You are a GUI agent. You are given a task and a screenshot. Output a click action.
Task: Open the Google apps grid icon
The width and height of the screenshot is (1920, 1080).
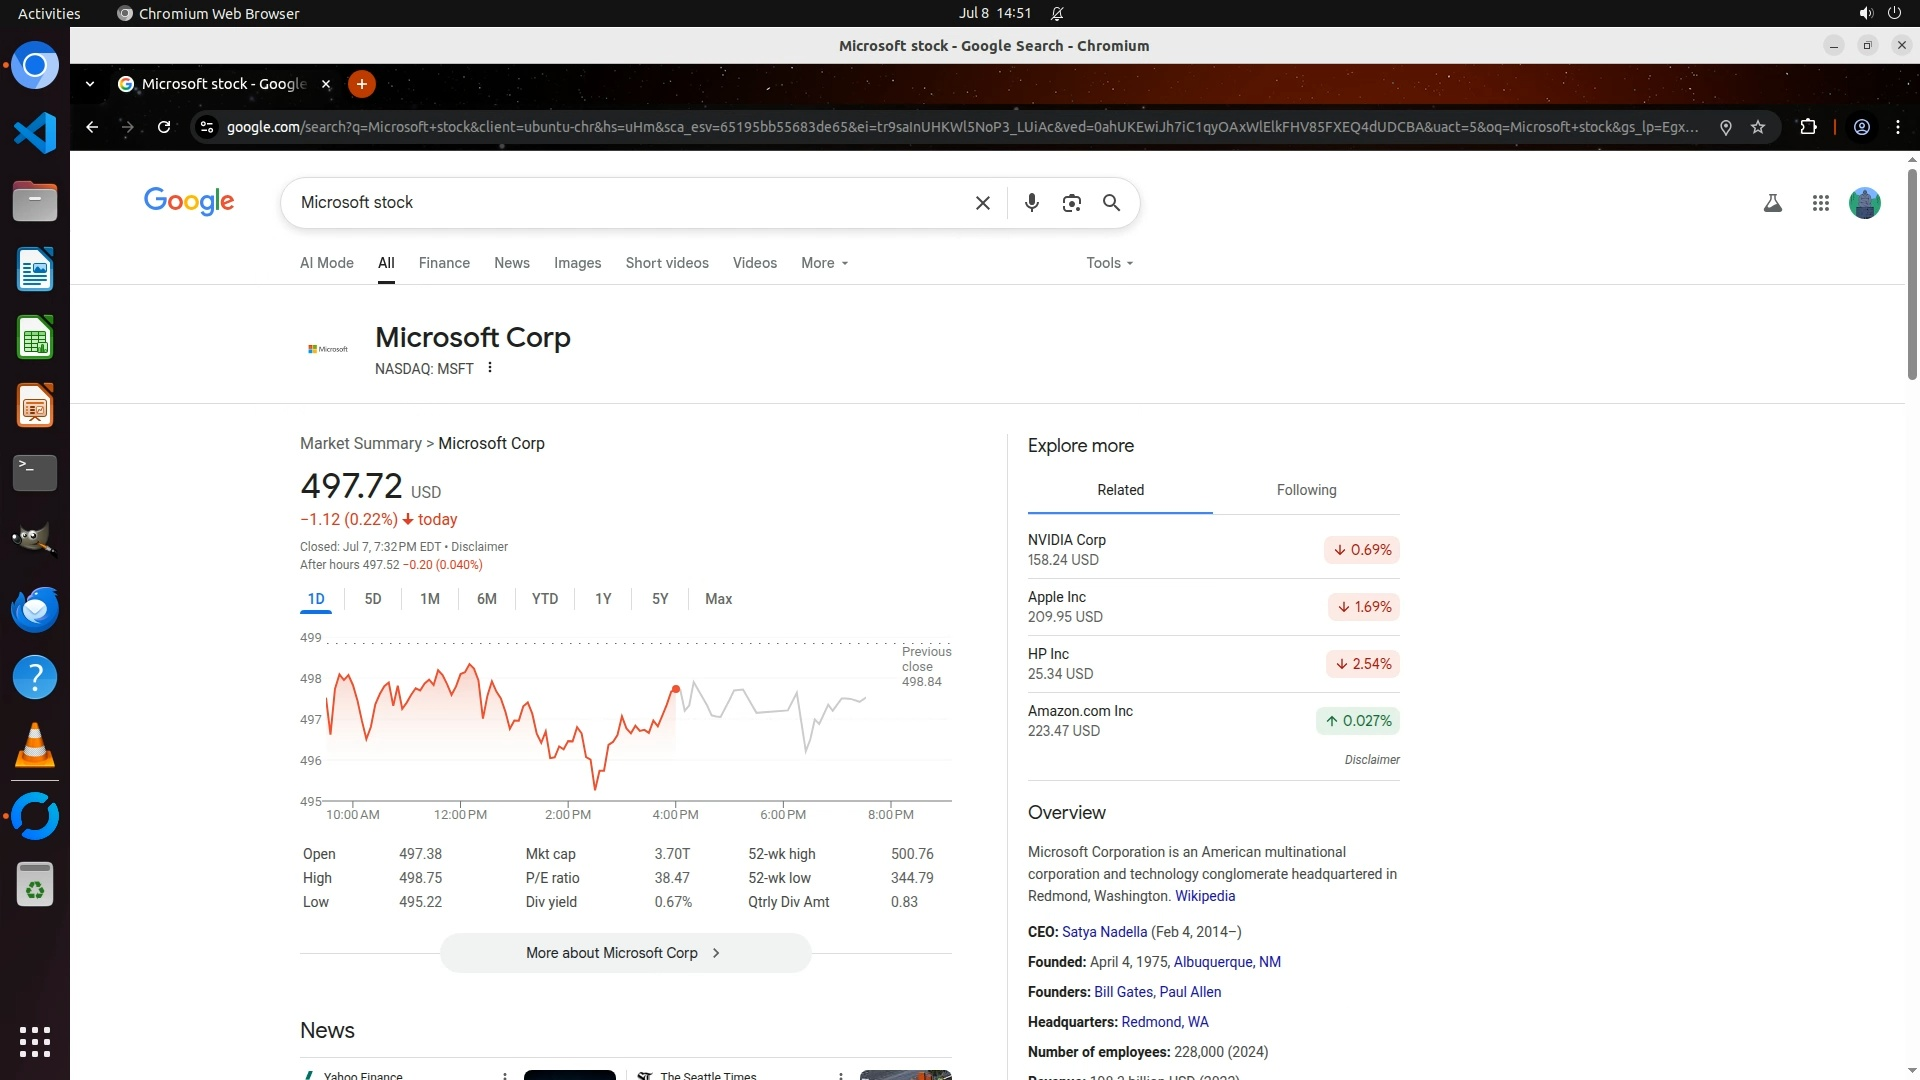pyautogui.click(x=1820, y=203)
